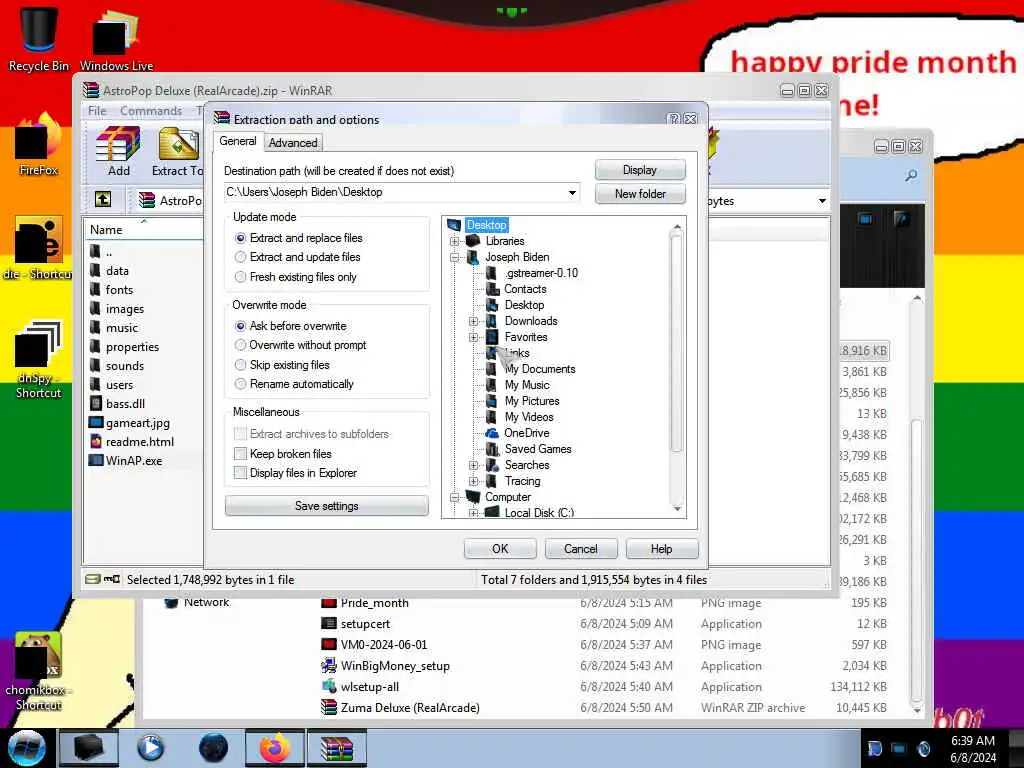This screenshot has width=1024, height=768.
Task: Collapse the Joseph Biden tree node
Action: coord(455,257)
